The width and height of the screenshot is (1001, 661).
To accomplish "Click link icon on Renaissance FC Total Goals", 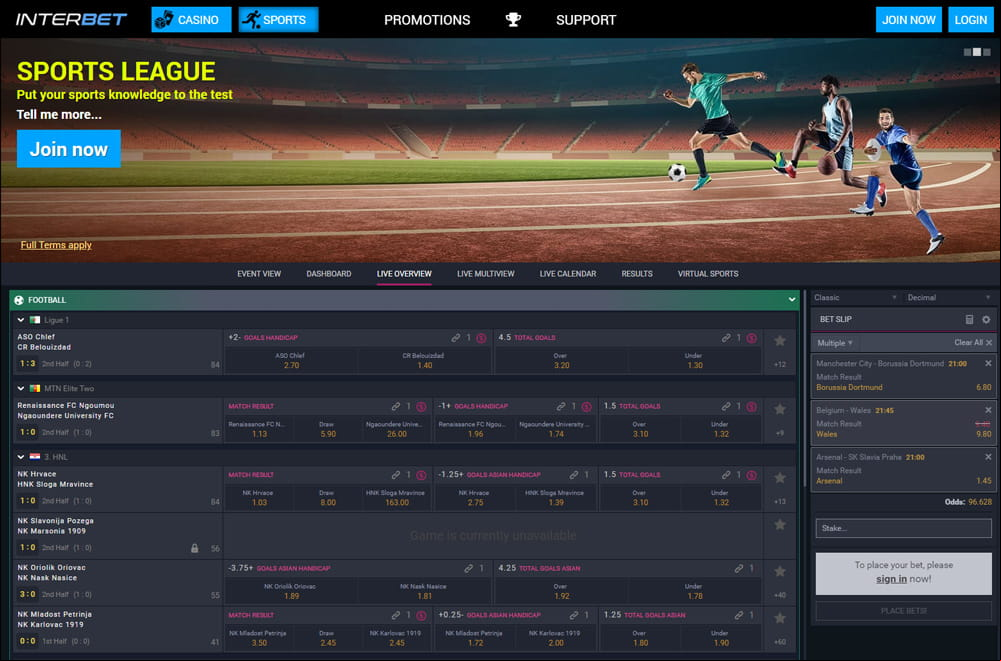I will tap(726, 406).
